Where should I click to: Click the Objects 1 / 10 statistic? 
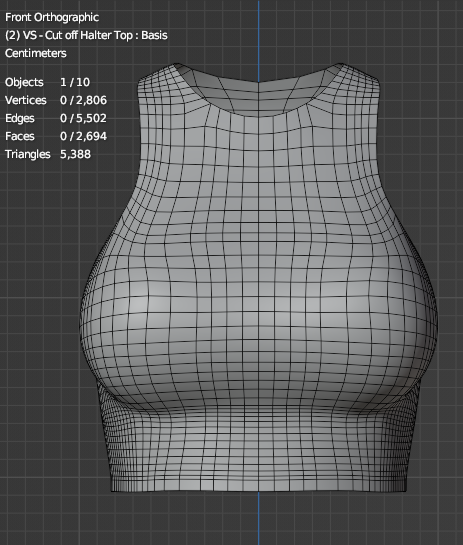click(x=47, y=82)
